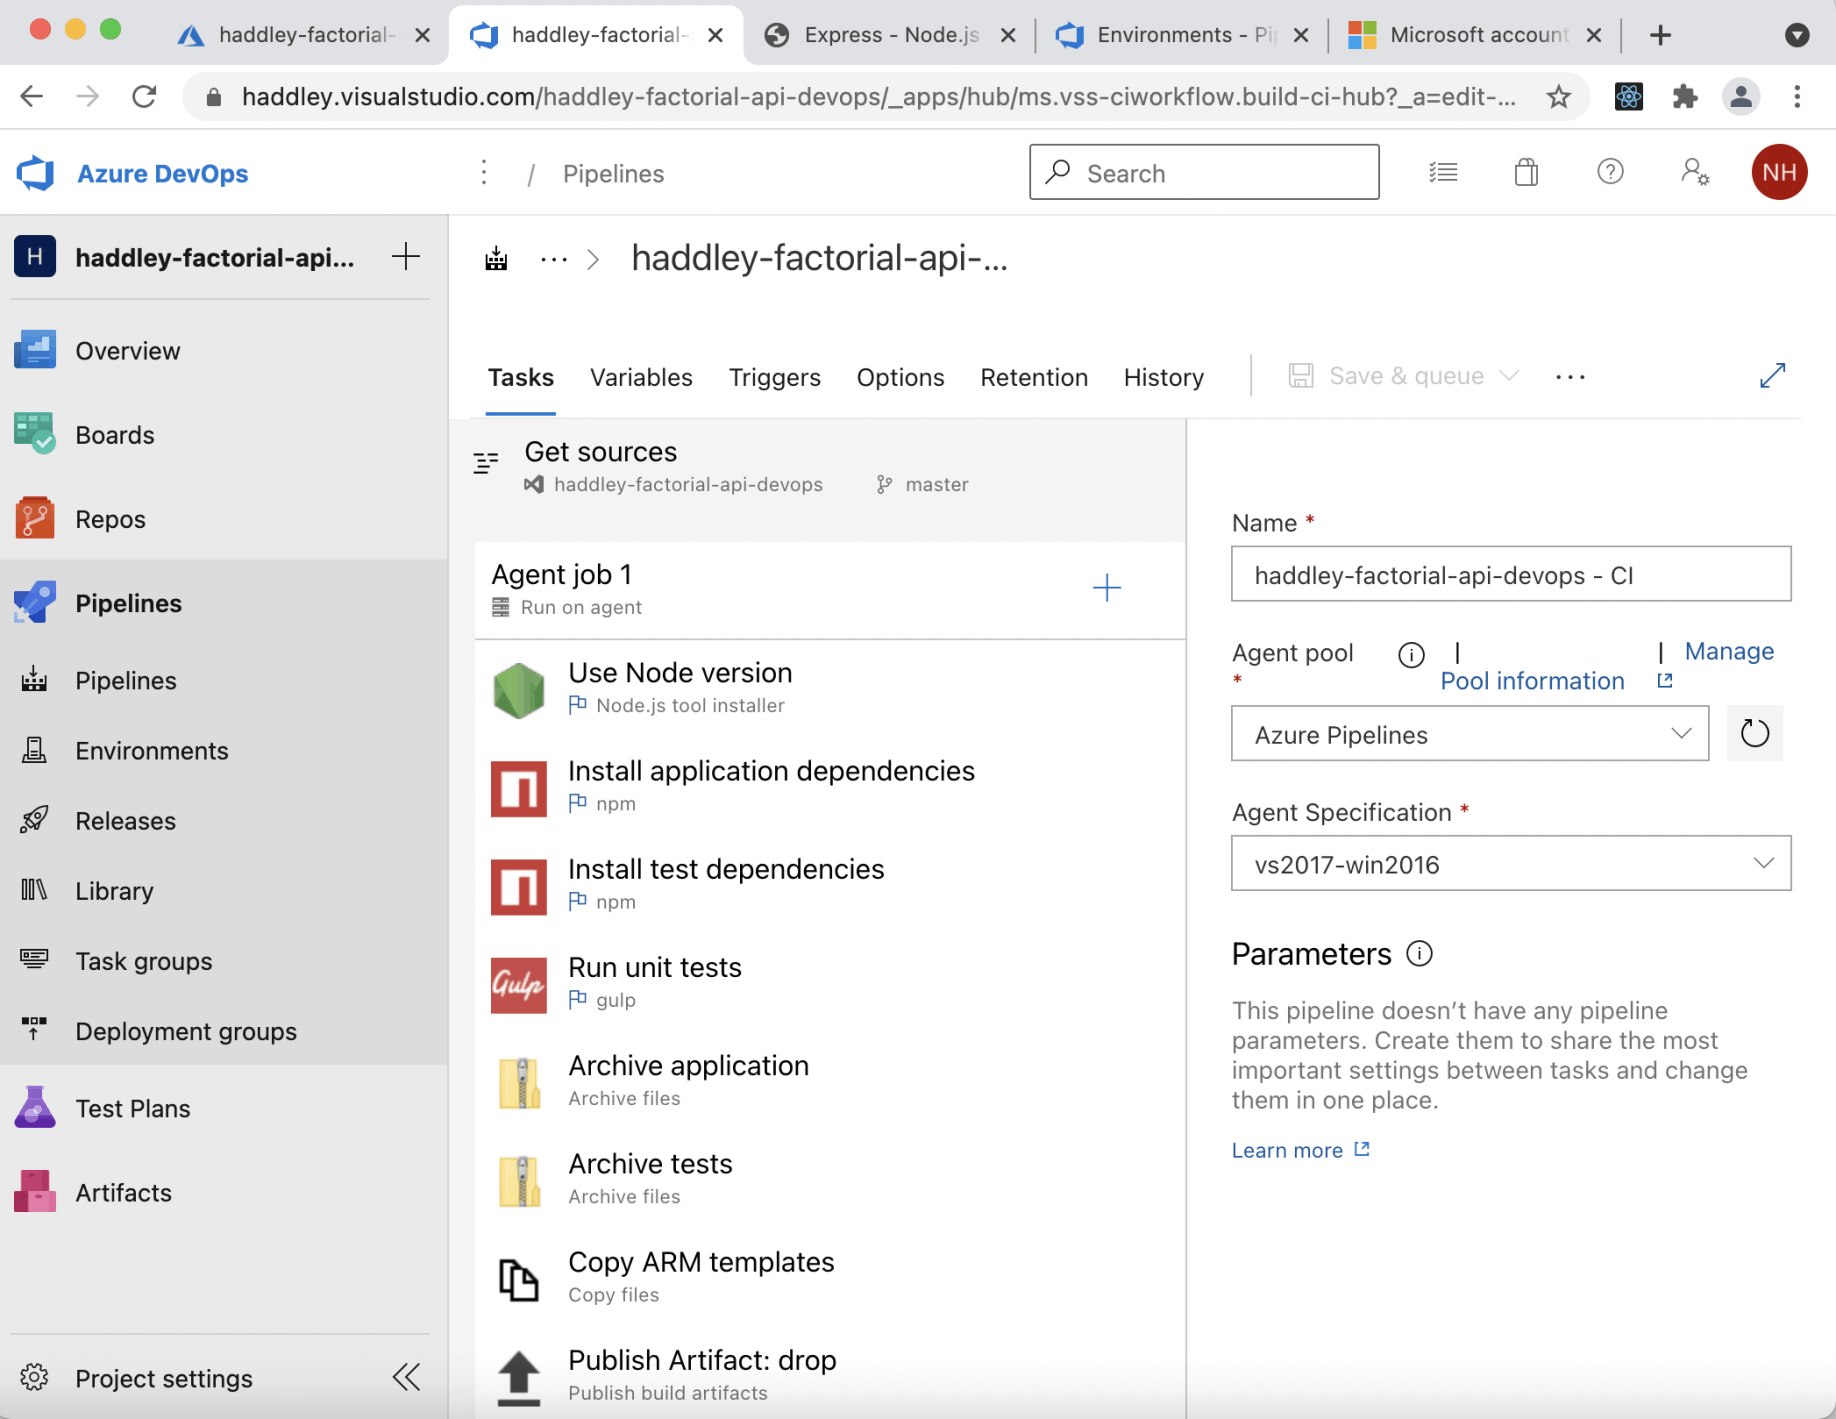Viewport: 1836px width, 1419px height.
Task: Click the Artifacts sidebar icon
Action: pyautogui.click(x=35, y=1192)
